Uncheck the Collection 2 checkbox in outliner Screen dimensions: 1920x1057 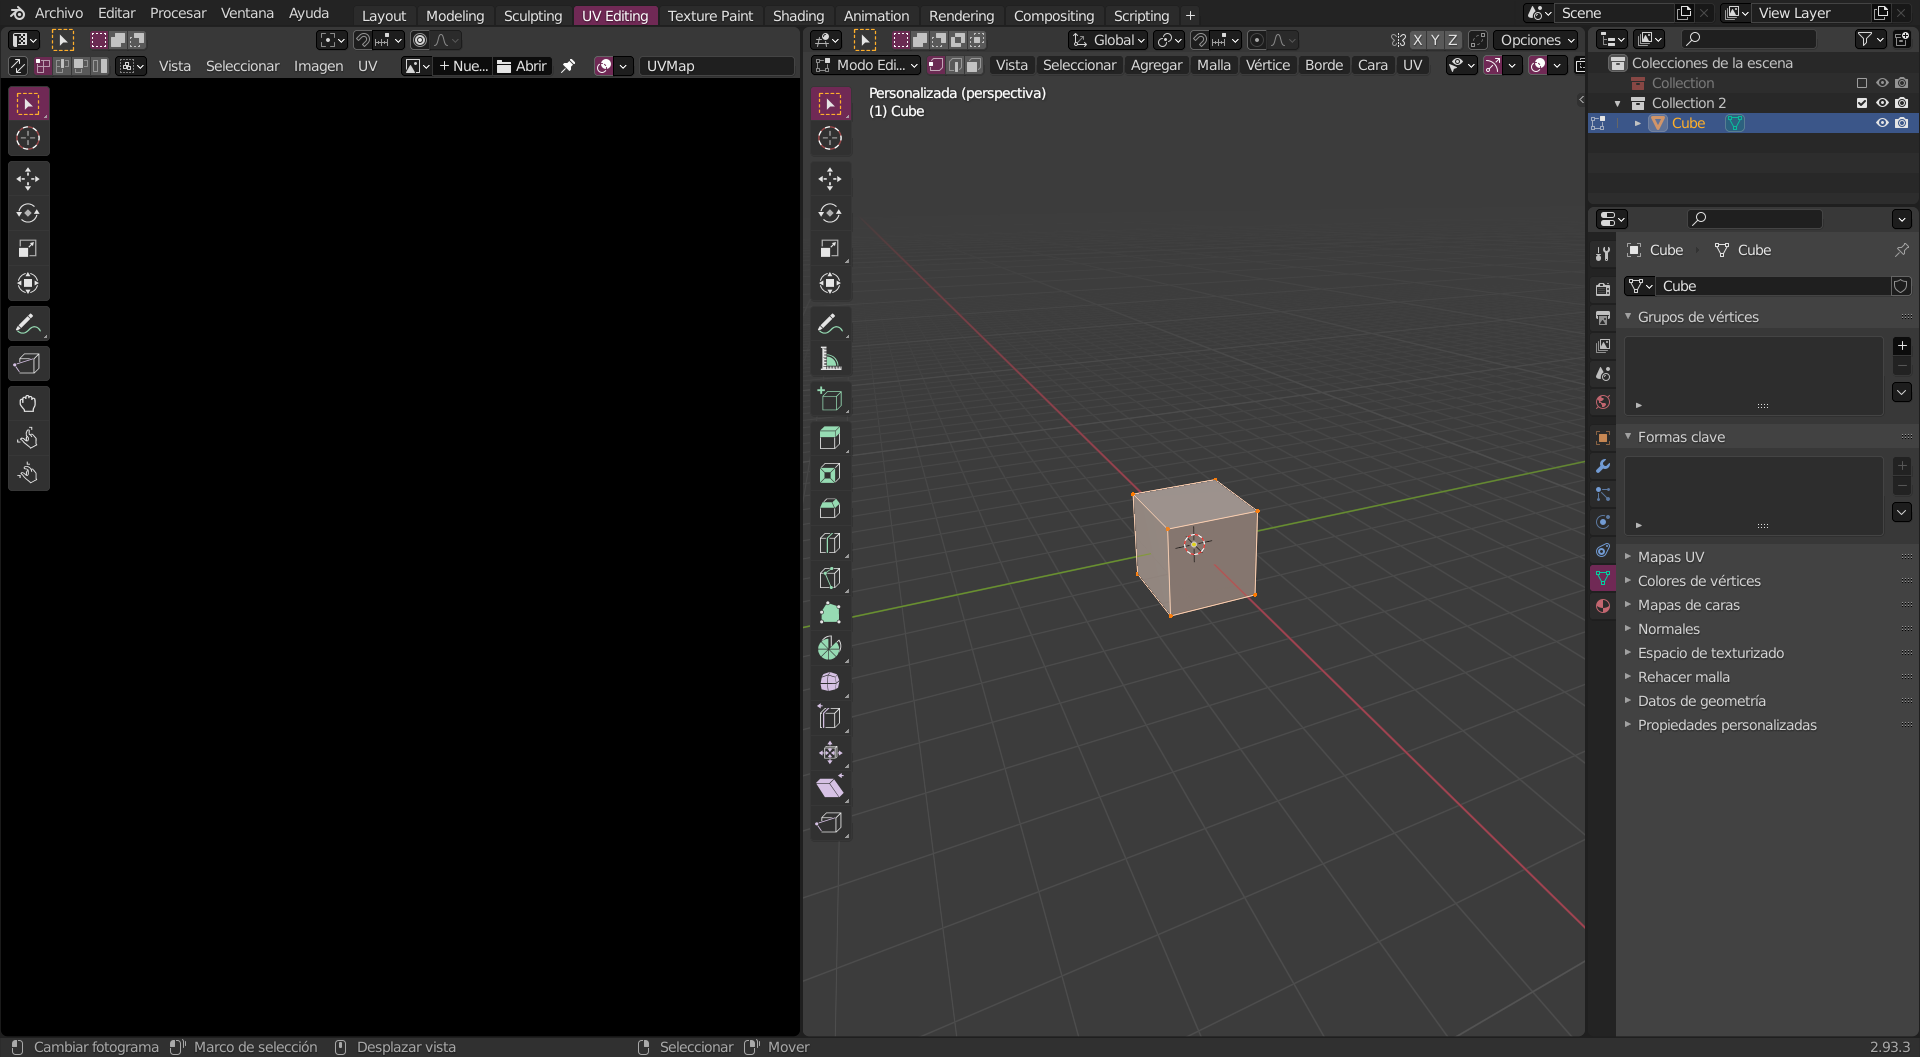click(x=1862, y=103)
